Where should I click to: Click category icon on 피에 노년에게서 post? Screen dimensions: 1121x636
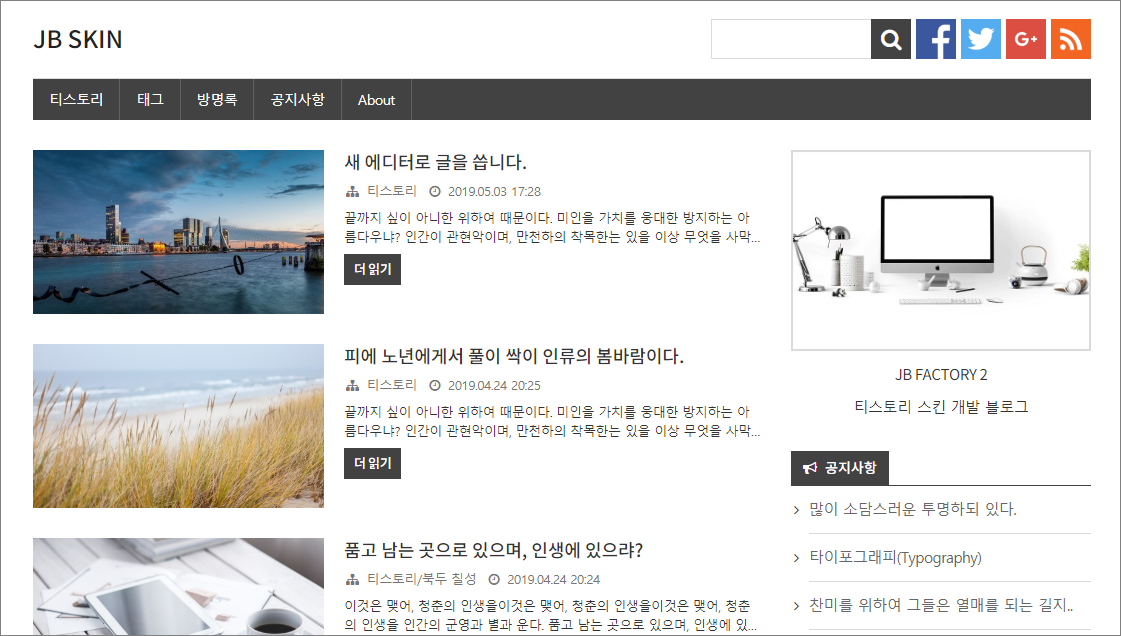point(352,385)
